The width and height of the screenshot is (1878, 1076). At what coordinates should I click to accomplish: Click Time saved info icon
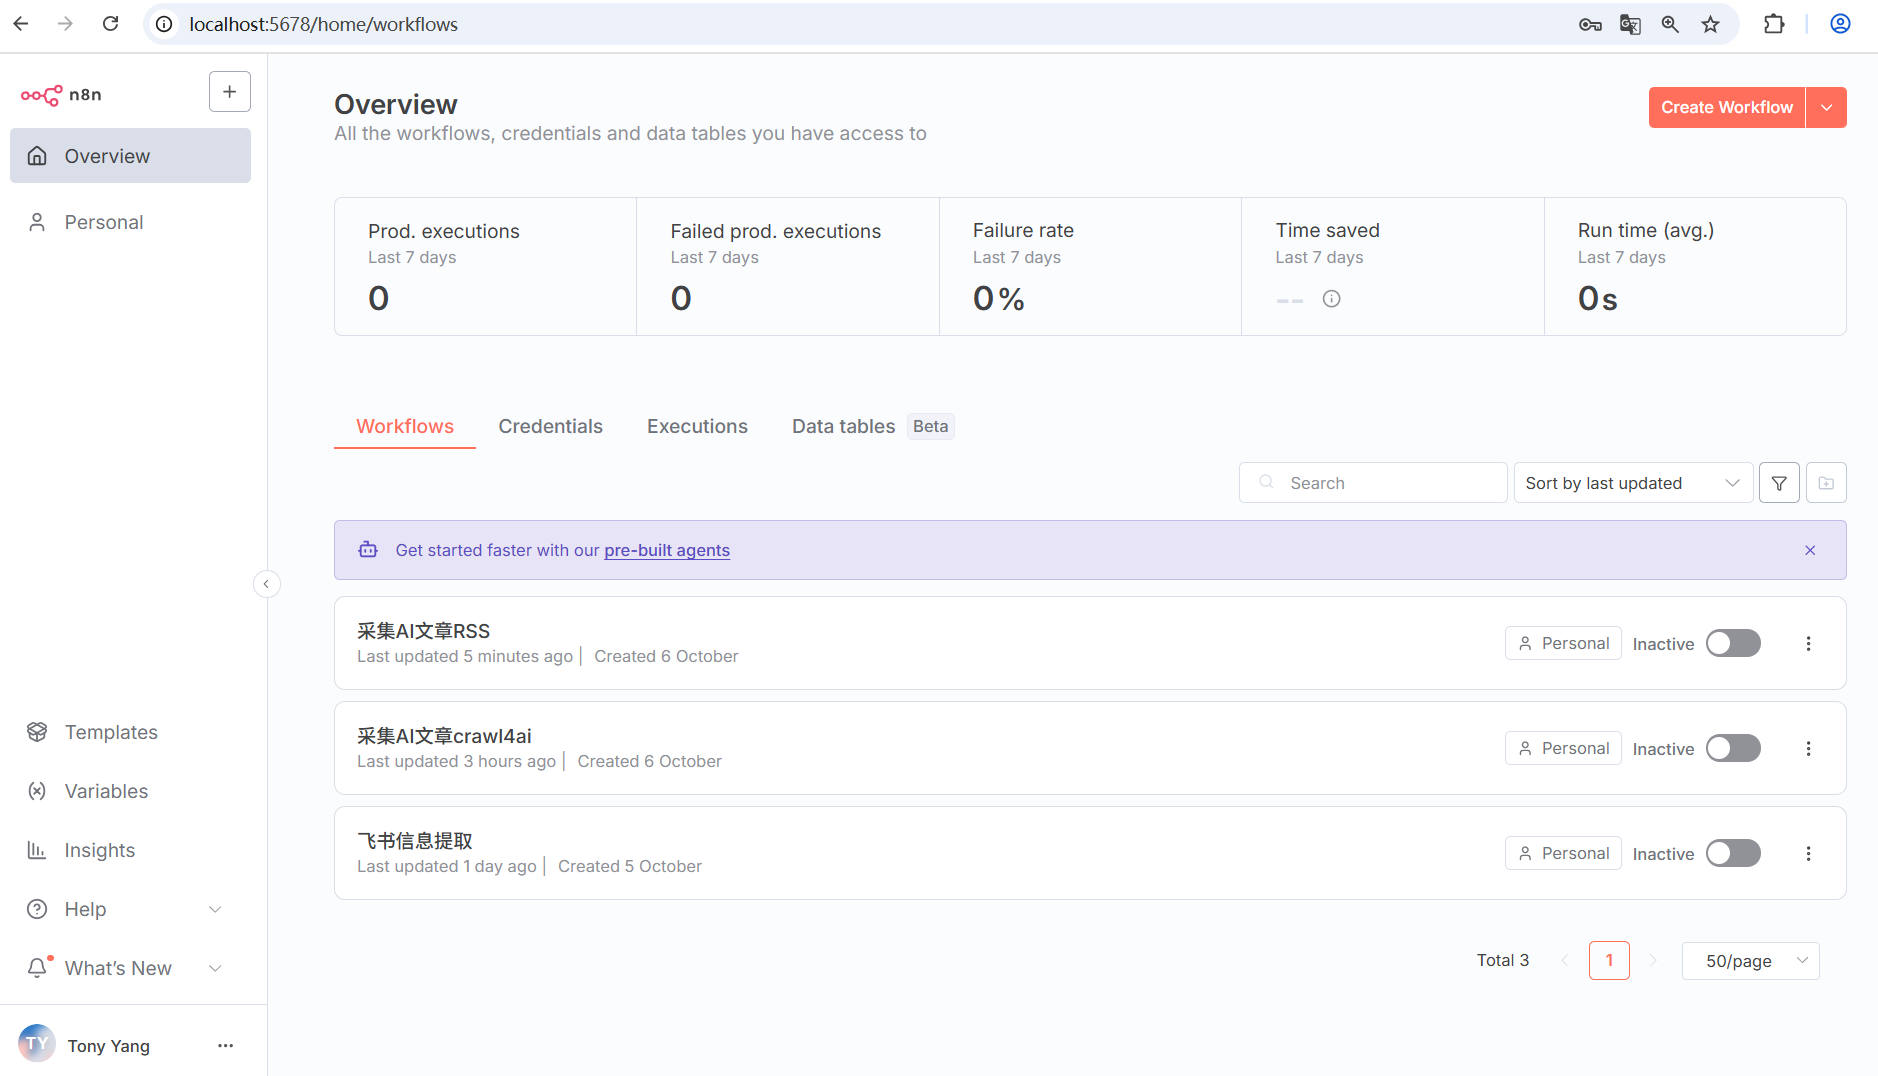[x=1331, y=299]
